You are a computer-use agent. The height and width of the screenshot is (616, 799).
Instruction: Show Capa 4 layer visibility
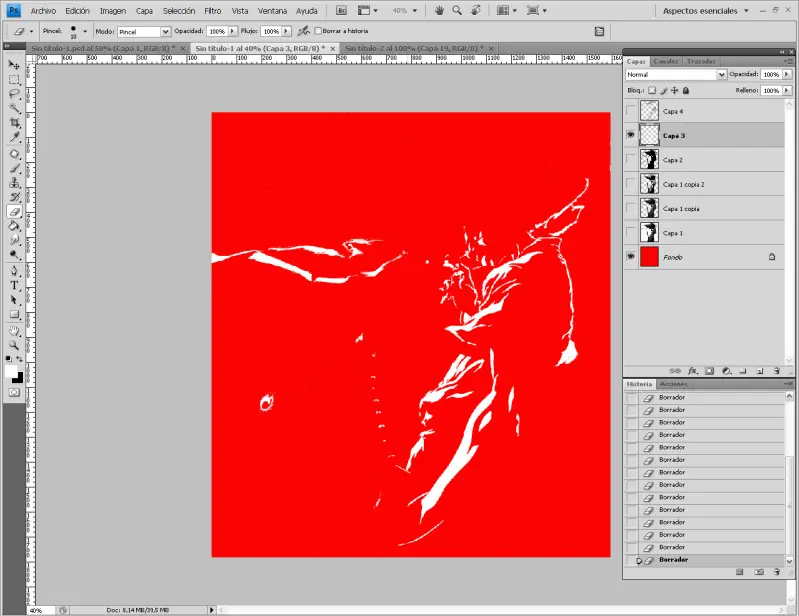click(x=631, y=111)
